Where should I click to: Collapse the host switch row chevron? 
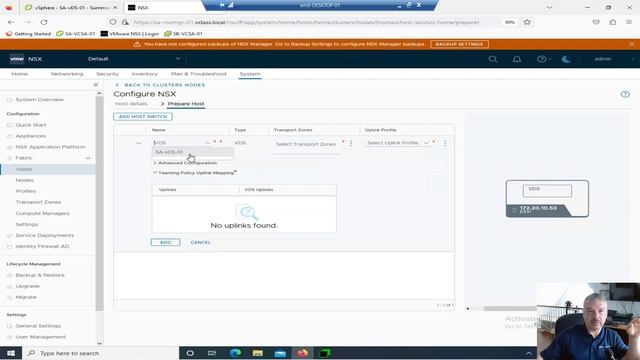pyautogui.click(x=139, y=143)
